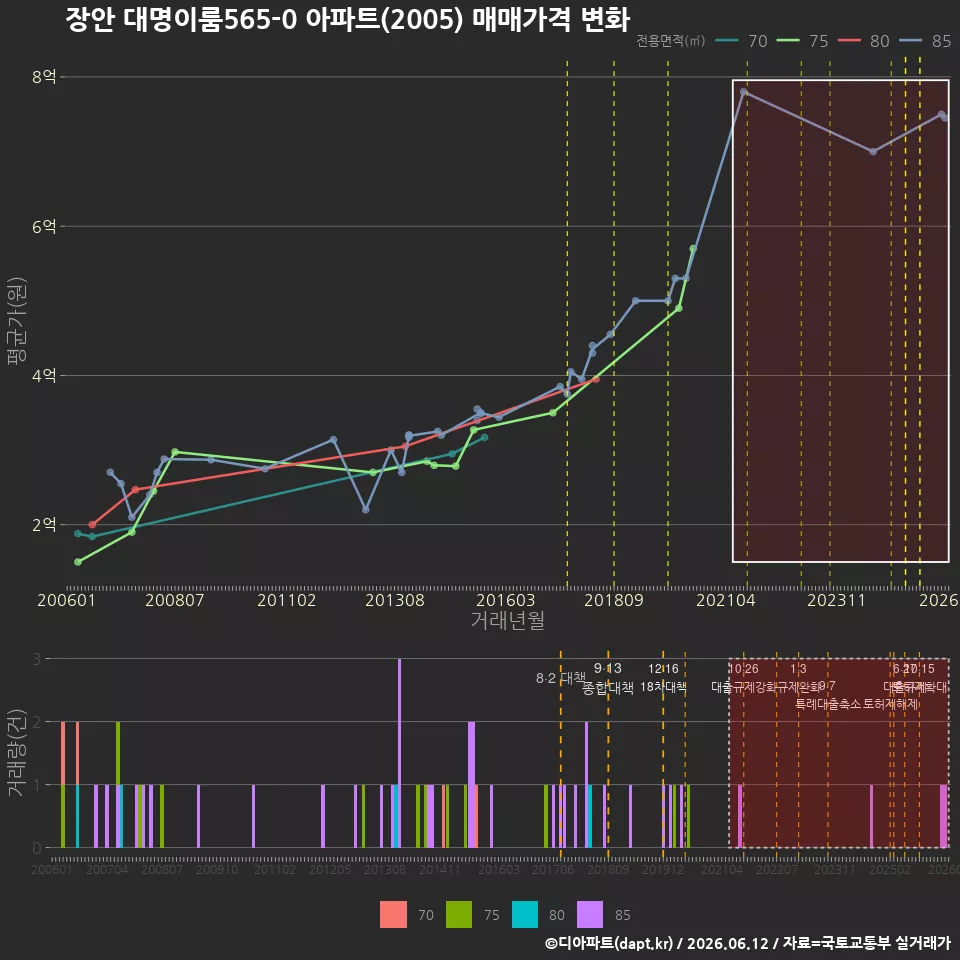Image resolution: width=960 pixels, height=960 pixels.
Task: Click the '3' label on volume axis
Action: point(37,659)
